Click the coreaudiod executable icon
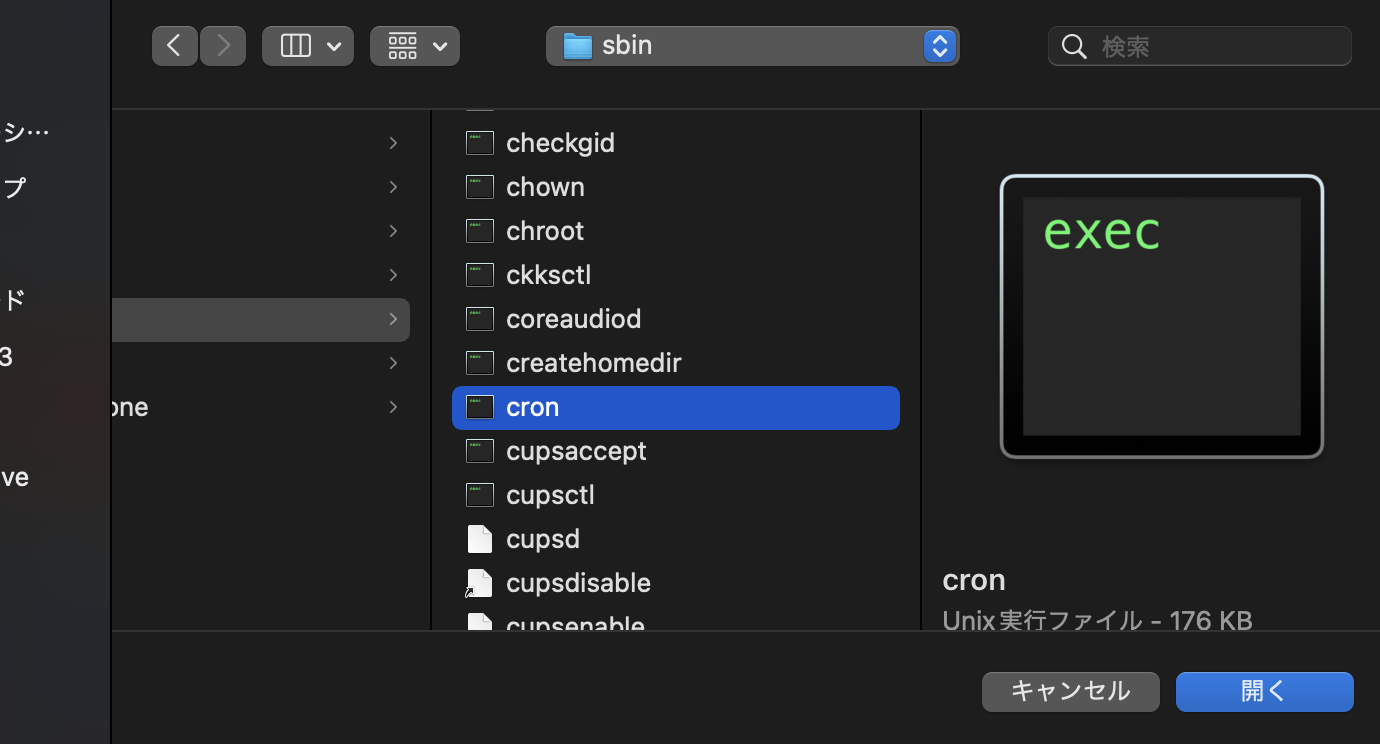Image resolution: width=1380 pixels, height=744 pixels. (479, 319)
